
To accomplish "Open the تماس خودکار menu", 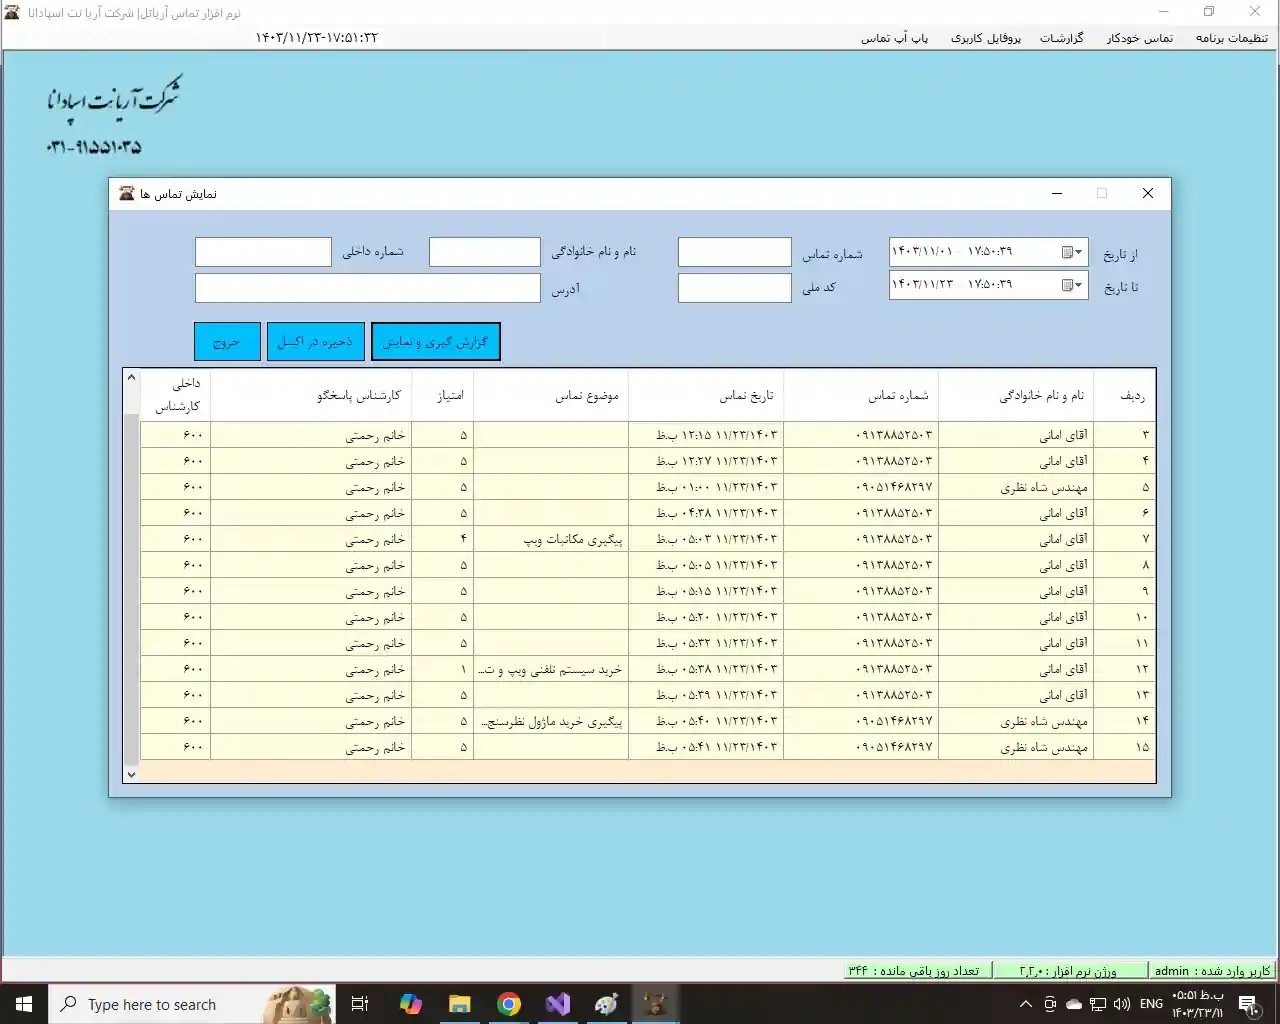I will (1139, 38).
